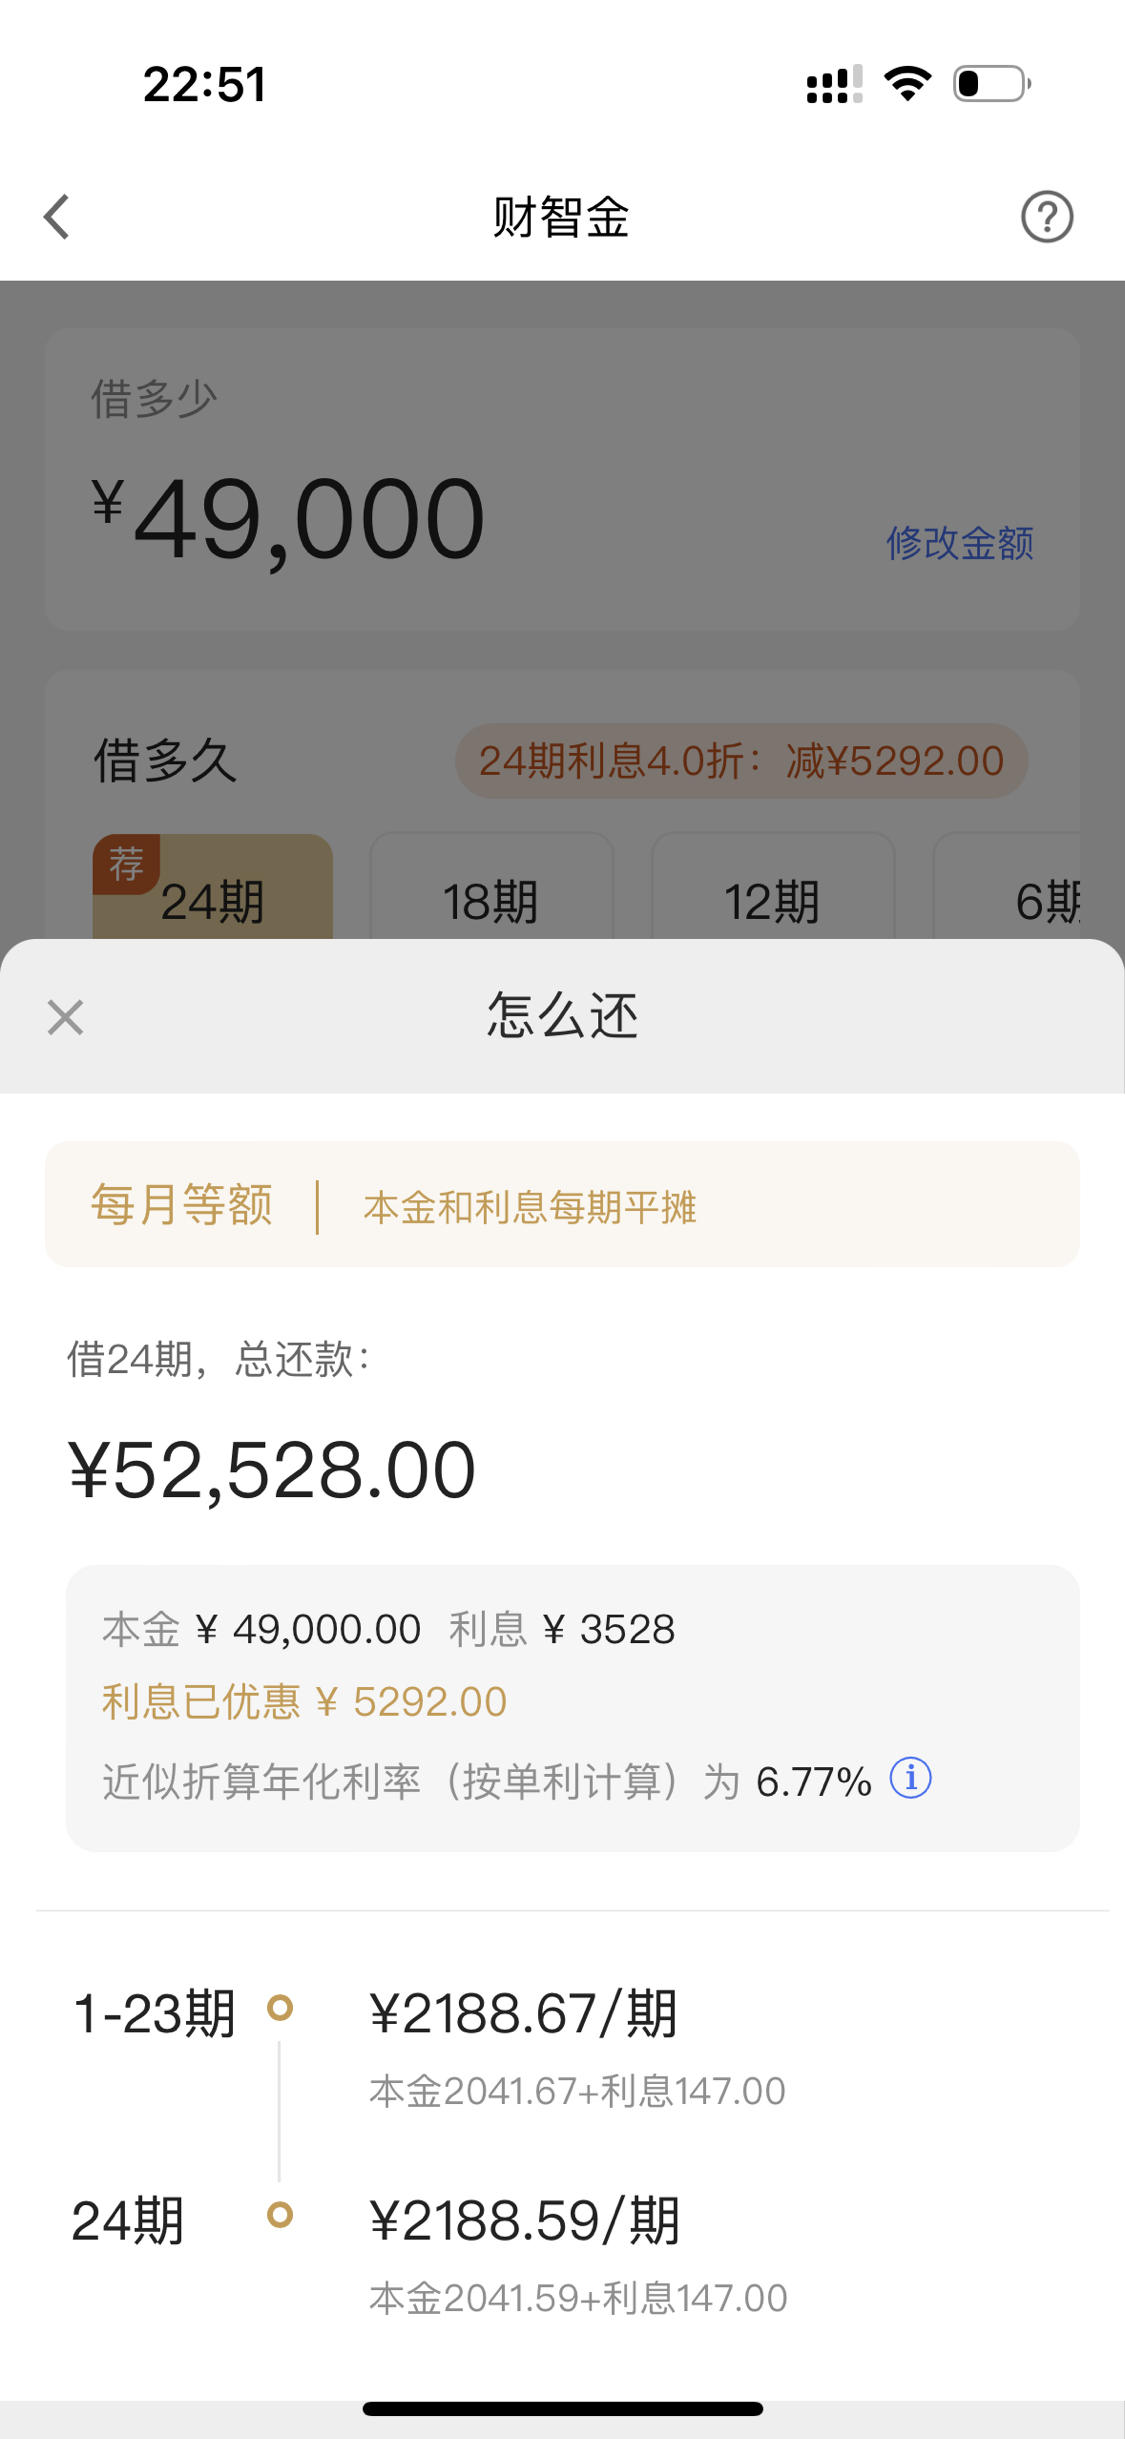Image resolution: width=1125 pixels, height=2439 pixels.
Task: Close the 怎么还 repayment sheet
Action: (x=65, y=1018)
